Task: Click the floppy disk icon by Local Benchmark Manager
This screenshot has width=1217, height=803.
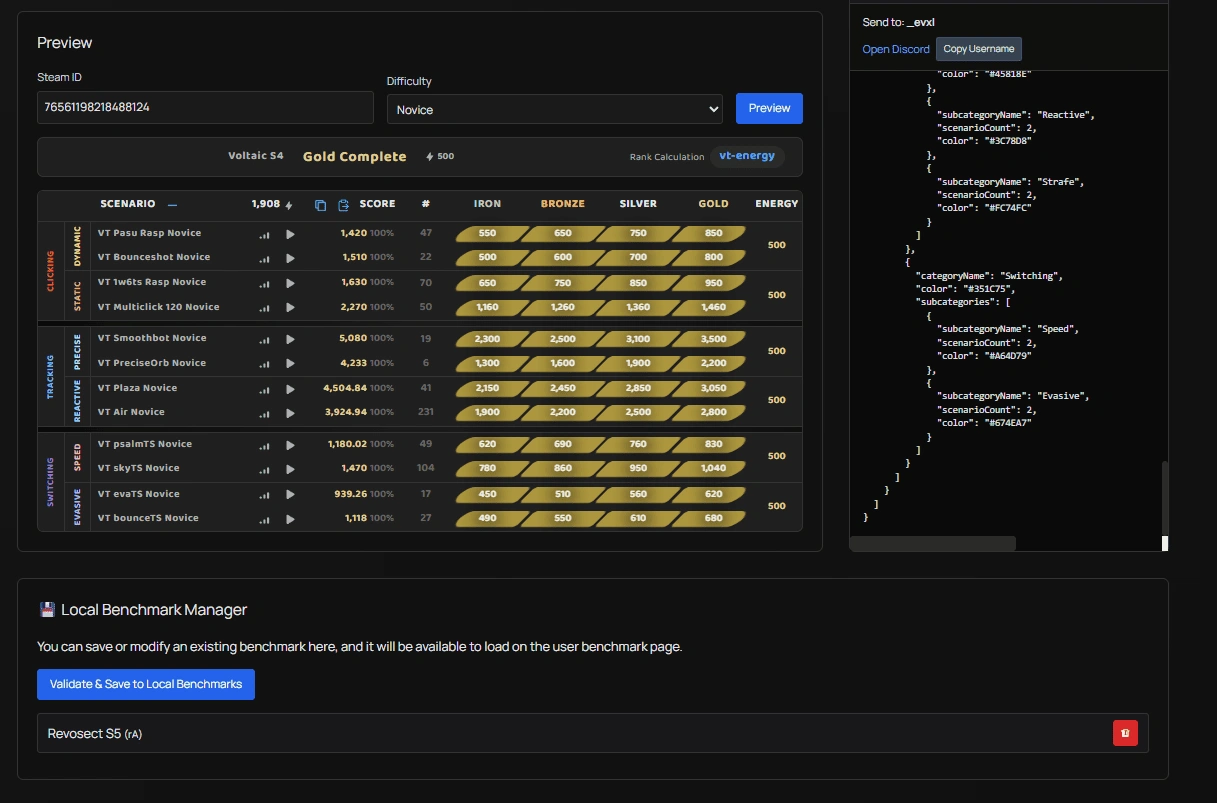Action: pos(46,609)
